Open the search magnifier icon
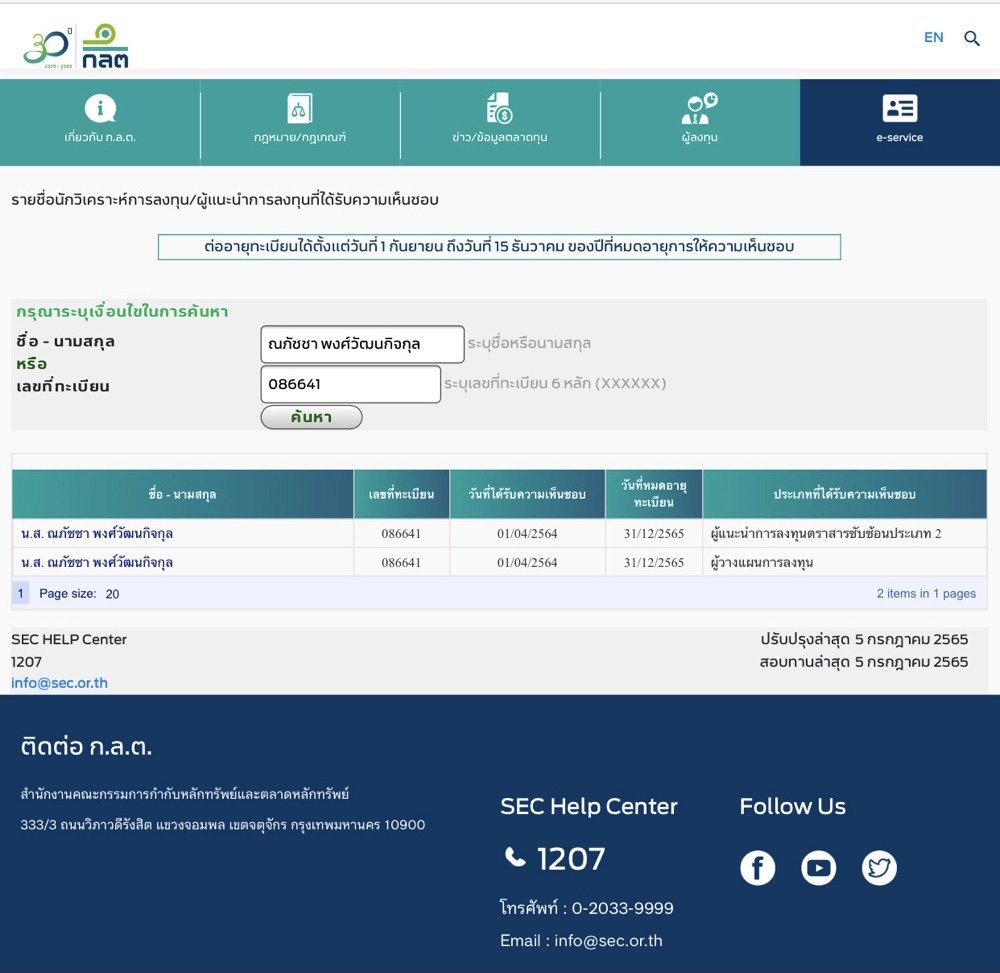The height and width of the screenshot is (973, 1000). [x=971, y=38]
